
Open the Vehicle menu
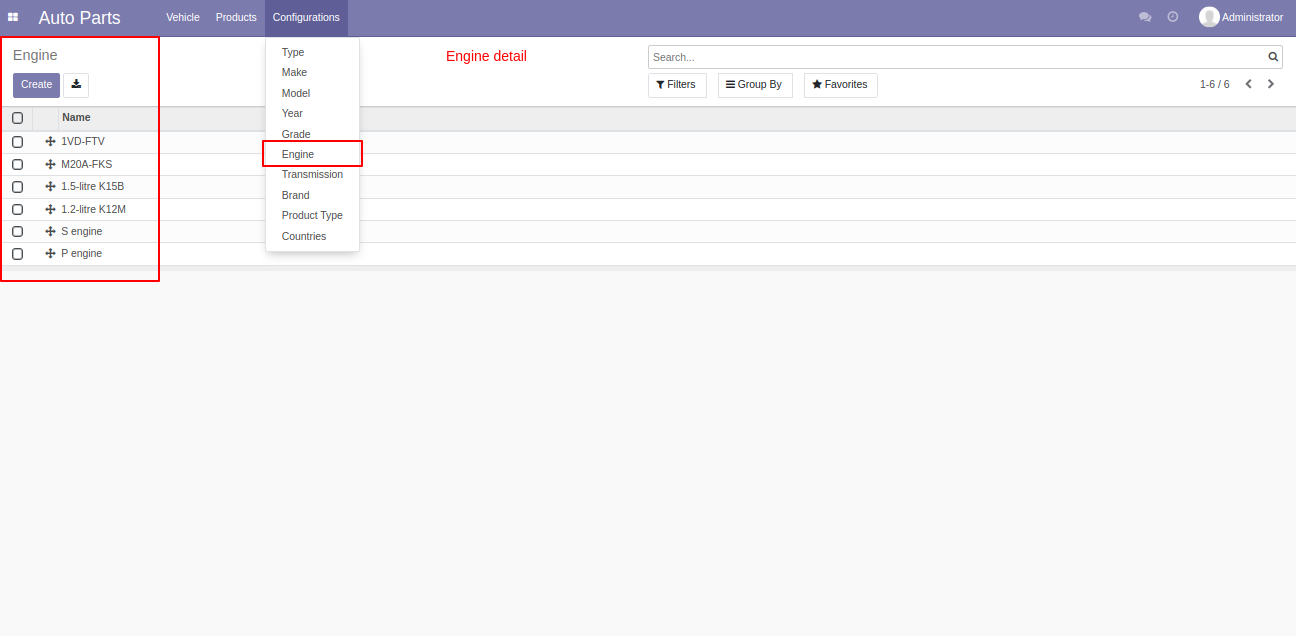click(x=183, y=17)
